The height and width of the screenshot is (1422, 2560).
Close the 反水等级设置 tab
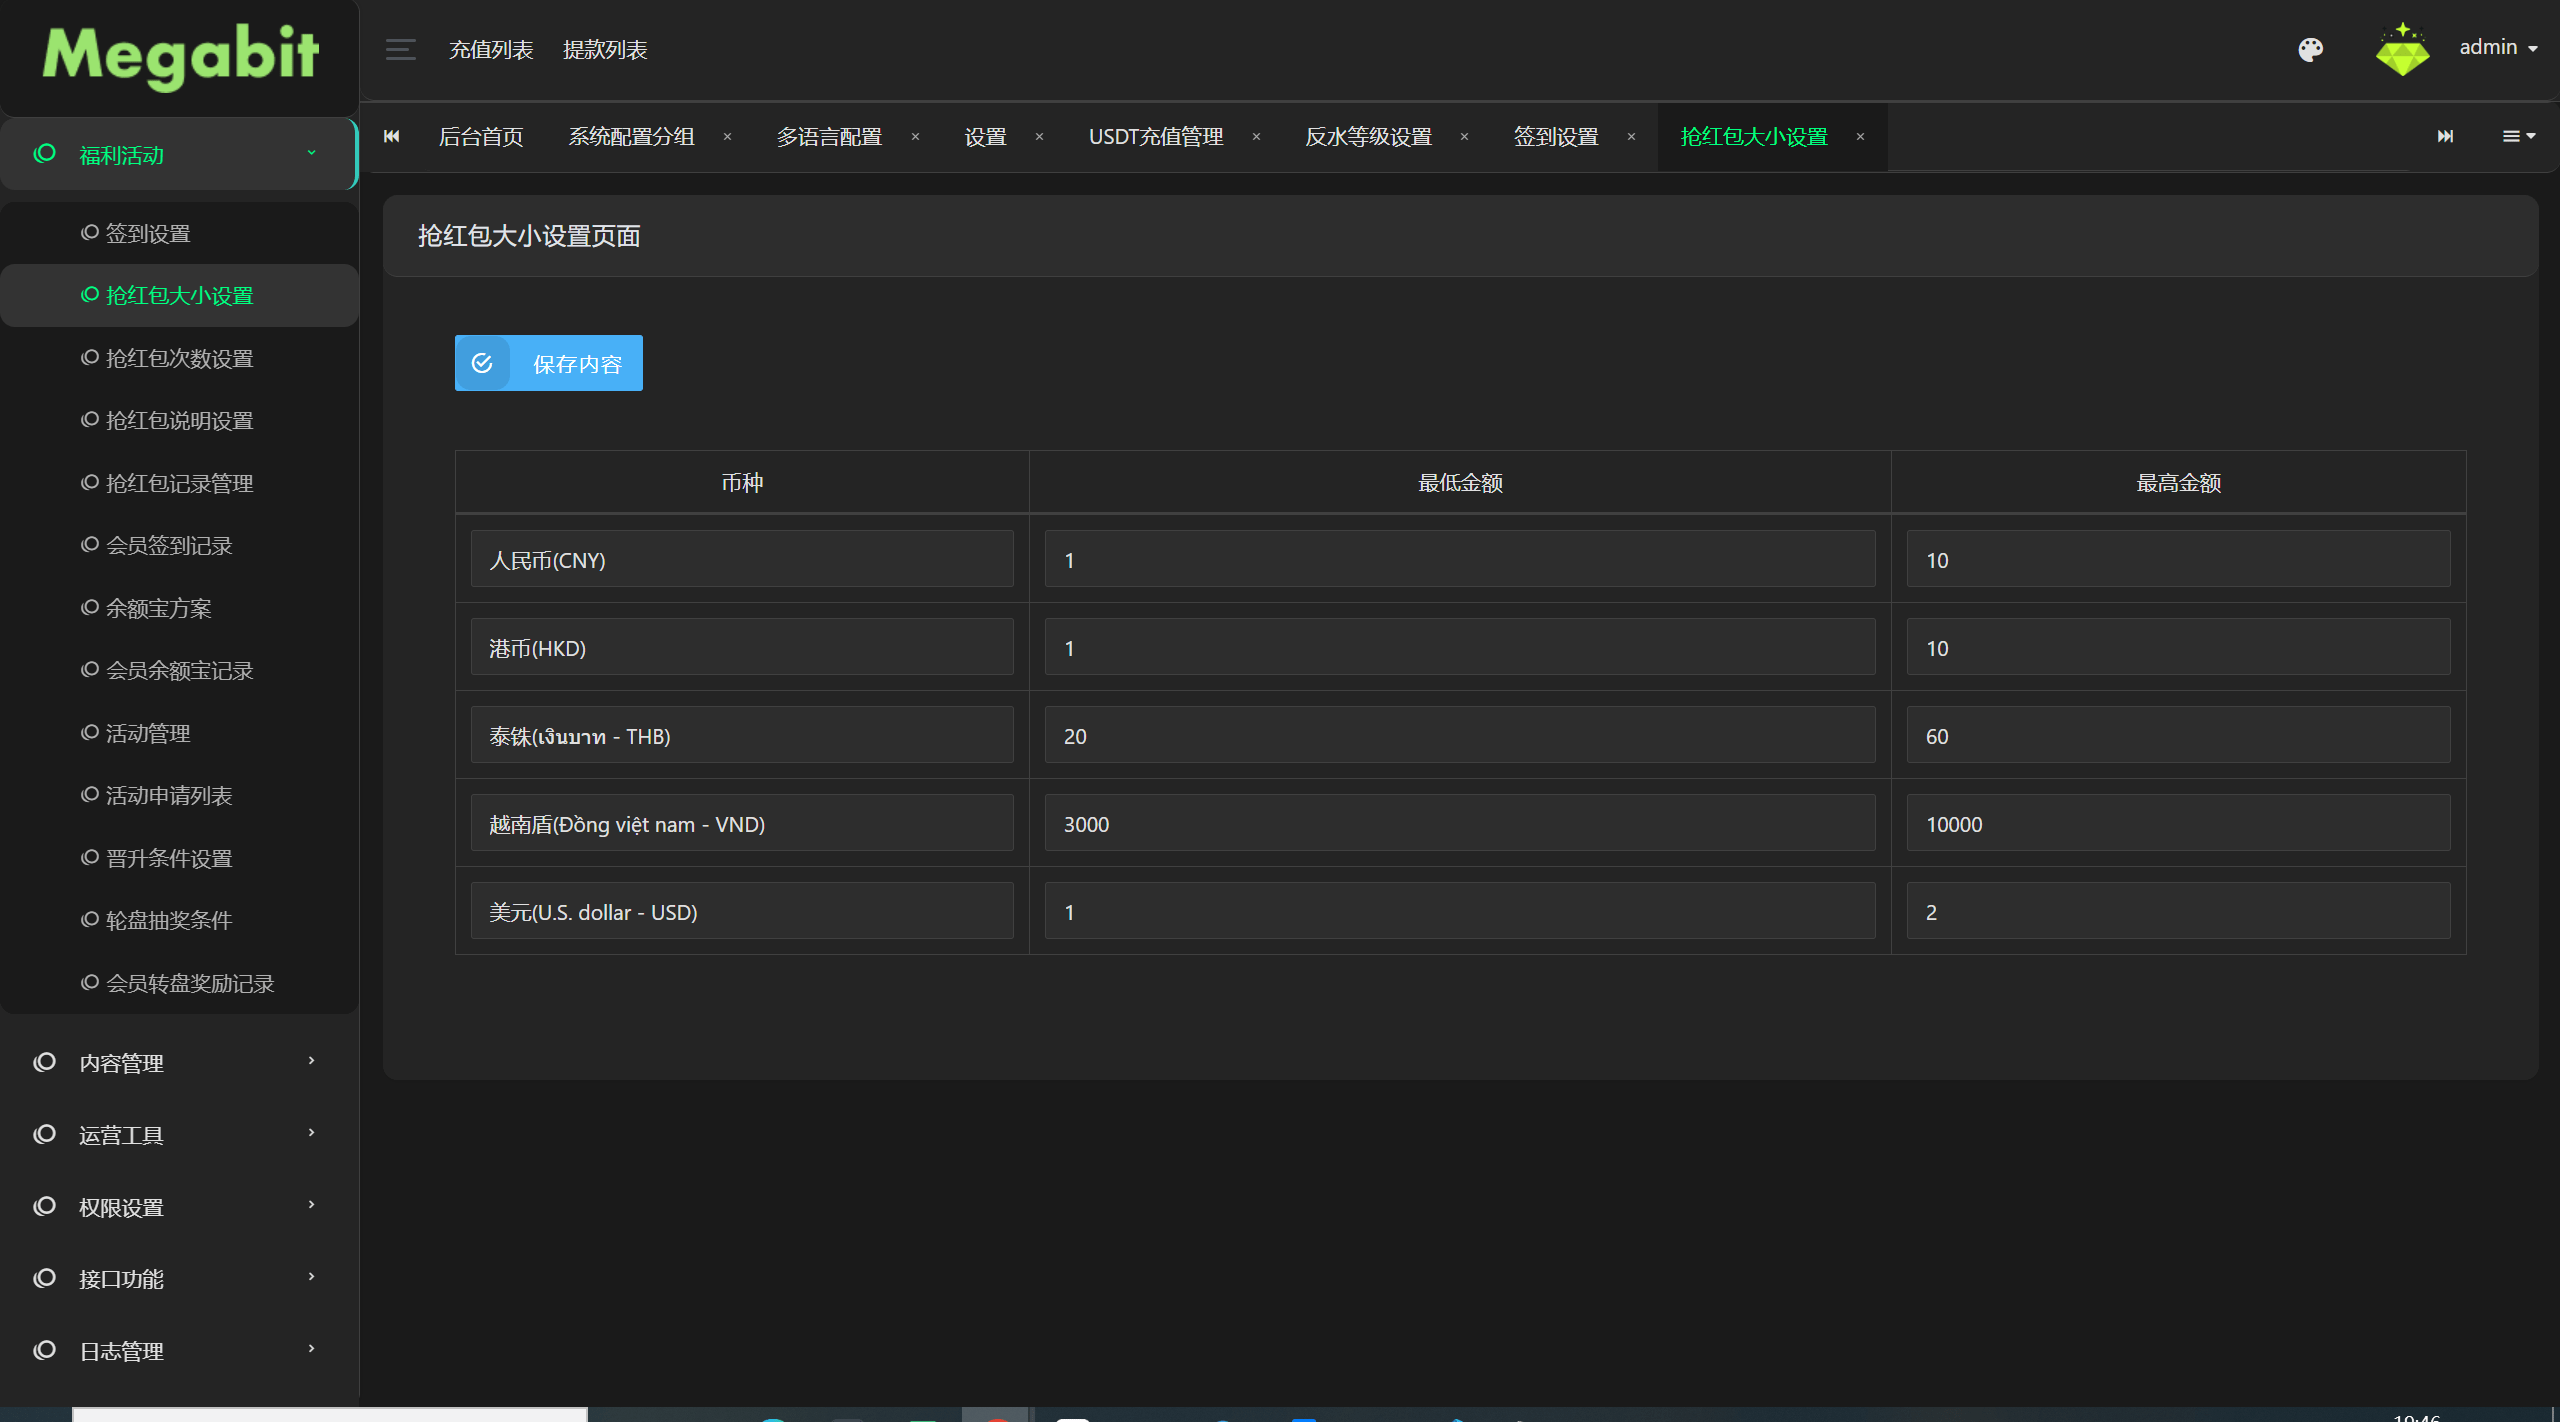coord(1464,137)
